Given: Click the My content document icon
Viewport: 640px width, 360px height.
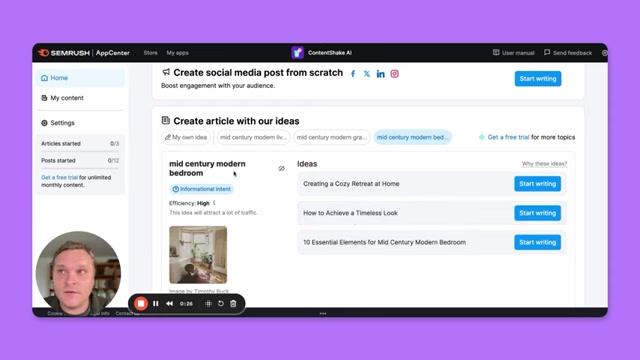Looking at the screenshot, I should coord(44,98).
